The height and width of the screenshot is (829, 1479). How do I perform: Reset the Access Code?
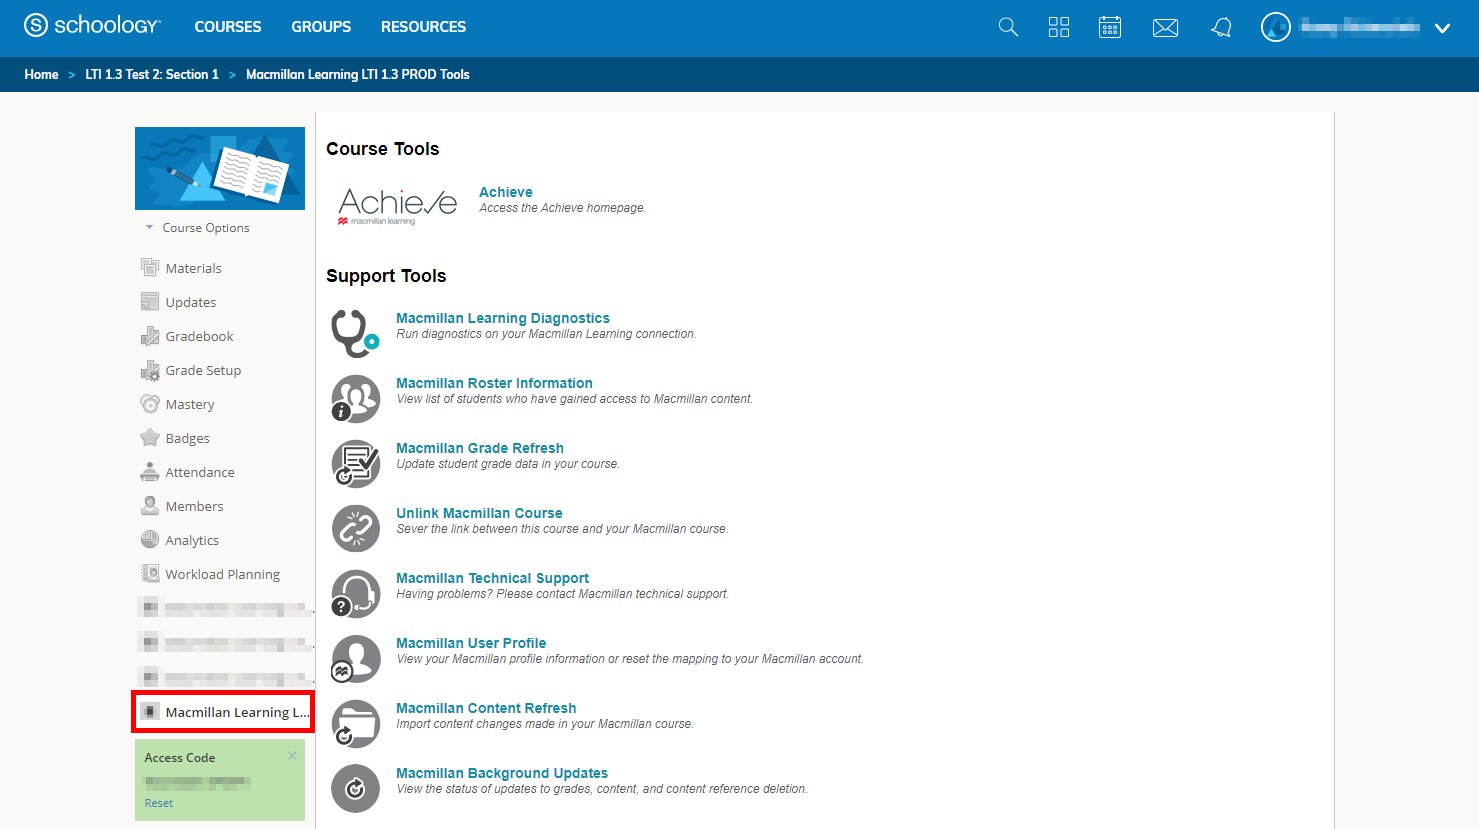tap(158, 802)
